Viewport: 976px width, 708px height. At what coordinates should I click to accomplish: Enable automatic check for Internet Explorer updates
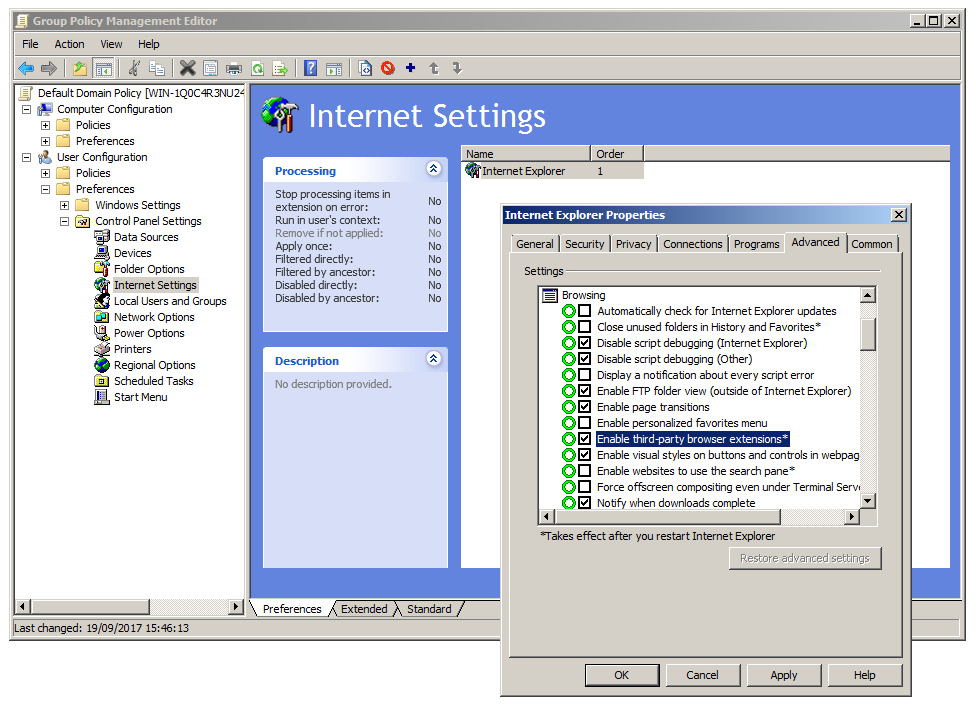pos(585,311)
